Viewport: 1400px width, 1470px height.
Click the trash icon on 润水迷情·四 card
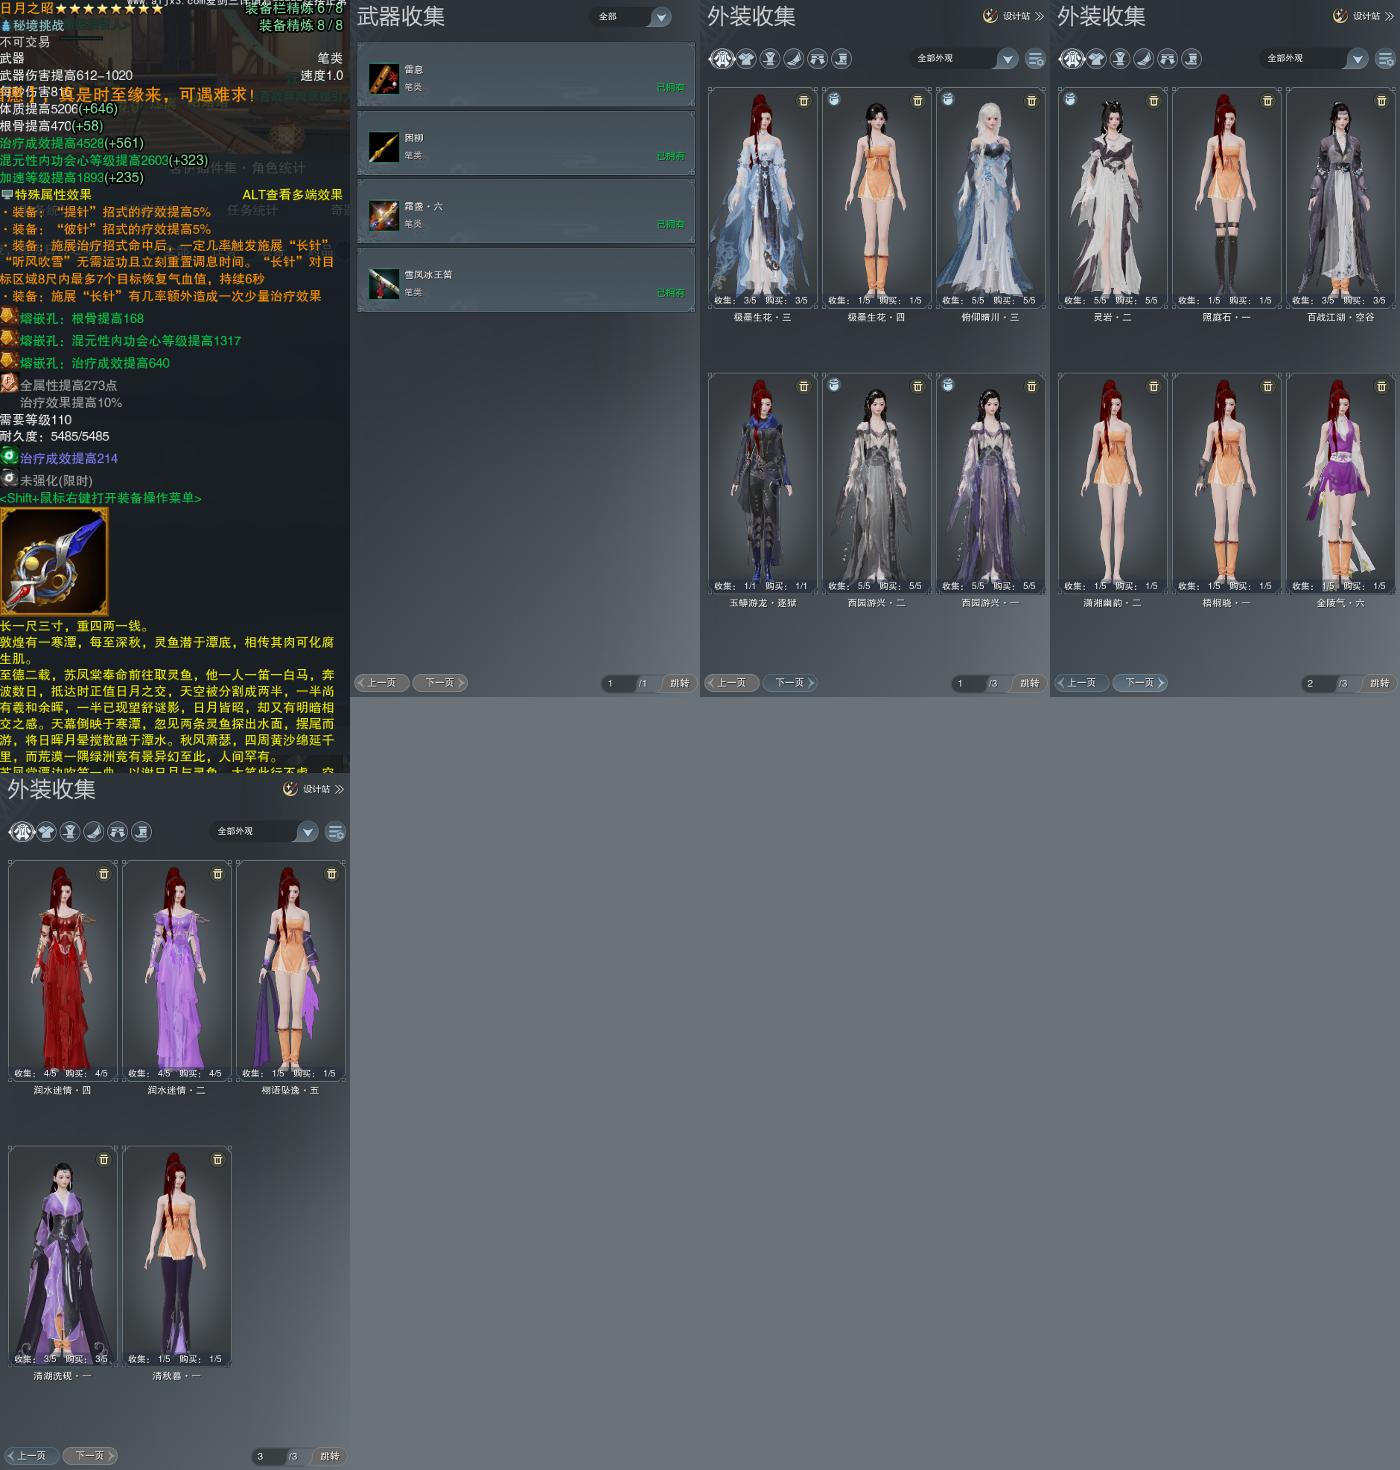(104, 874)
